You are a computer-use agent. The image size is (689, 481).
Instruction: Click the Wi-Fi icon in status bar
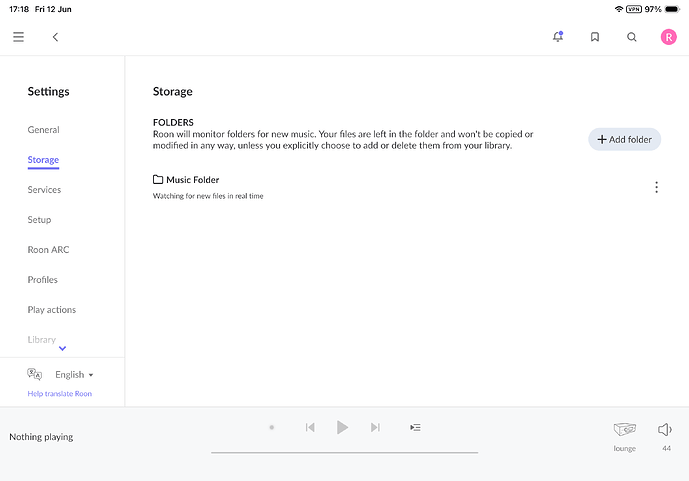[619, 9]
